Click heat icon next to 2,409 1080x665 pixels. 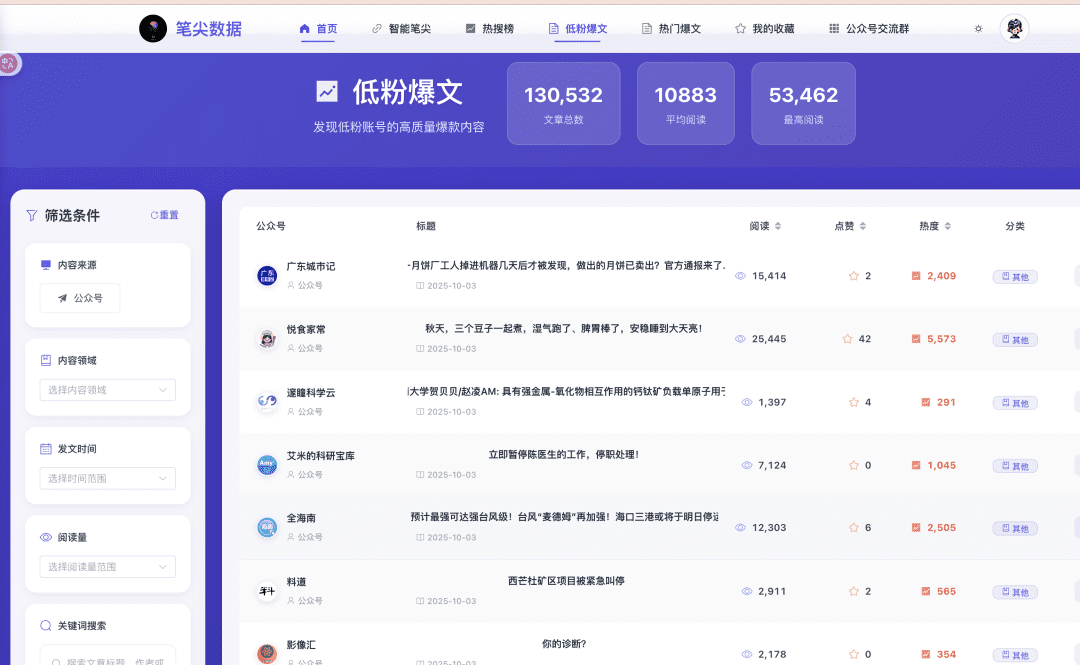tap(916, 276)
